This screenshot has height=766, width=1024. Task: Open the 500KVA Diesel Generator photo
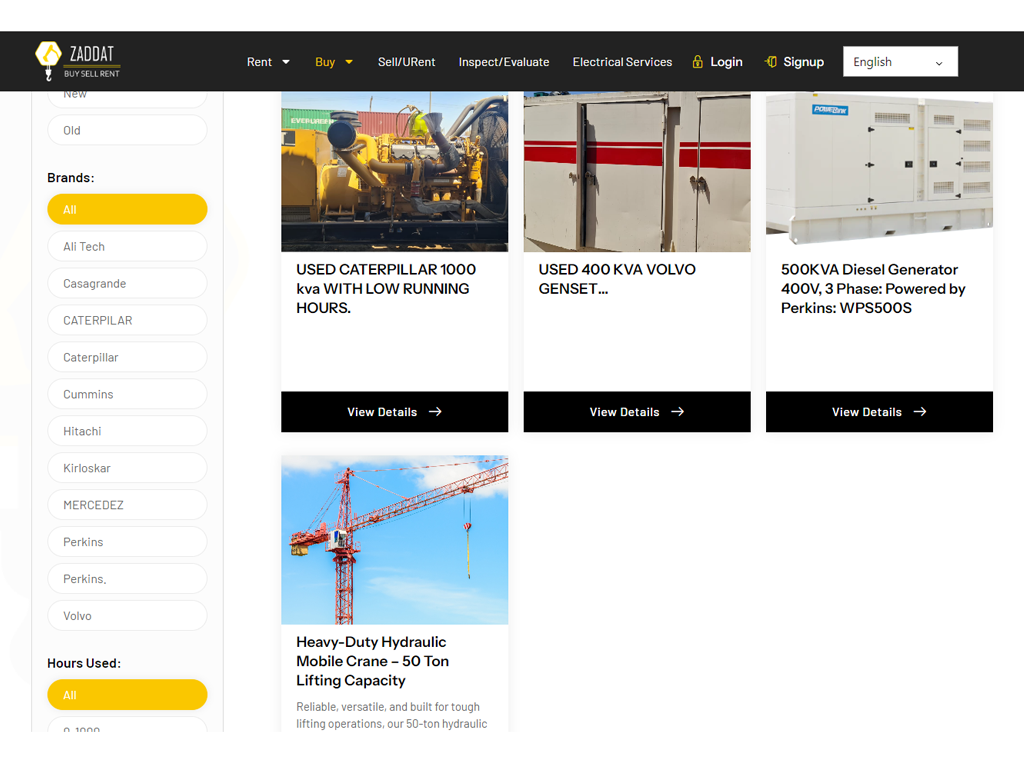click(x=879, y=172)
